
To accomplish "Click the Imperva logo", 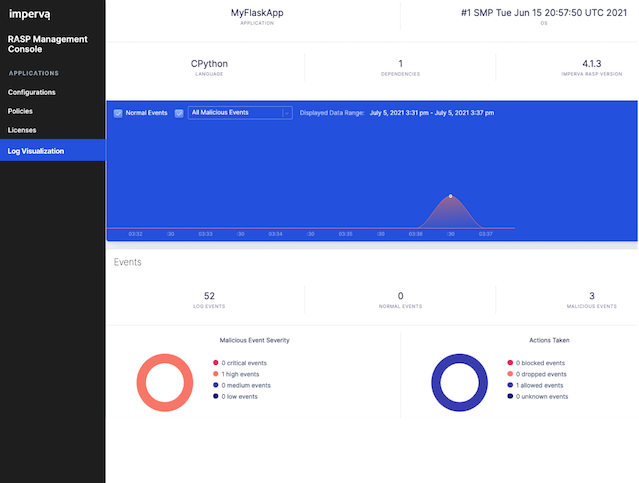I will 31,14.
